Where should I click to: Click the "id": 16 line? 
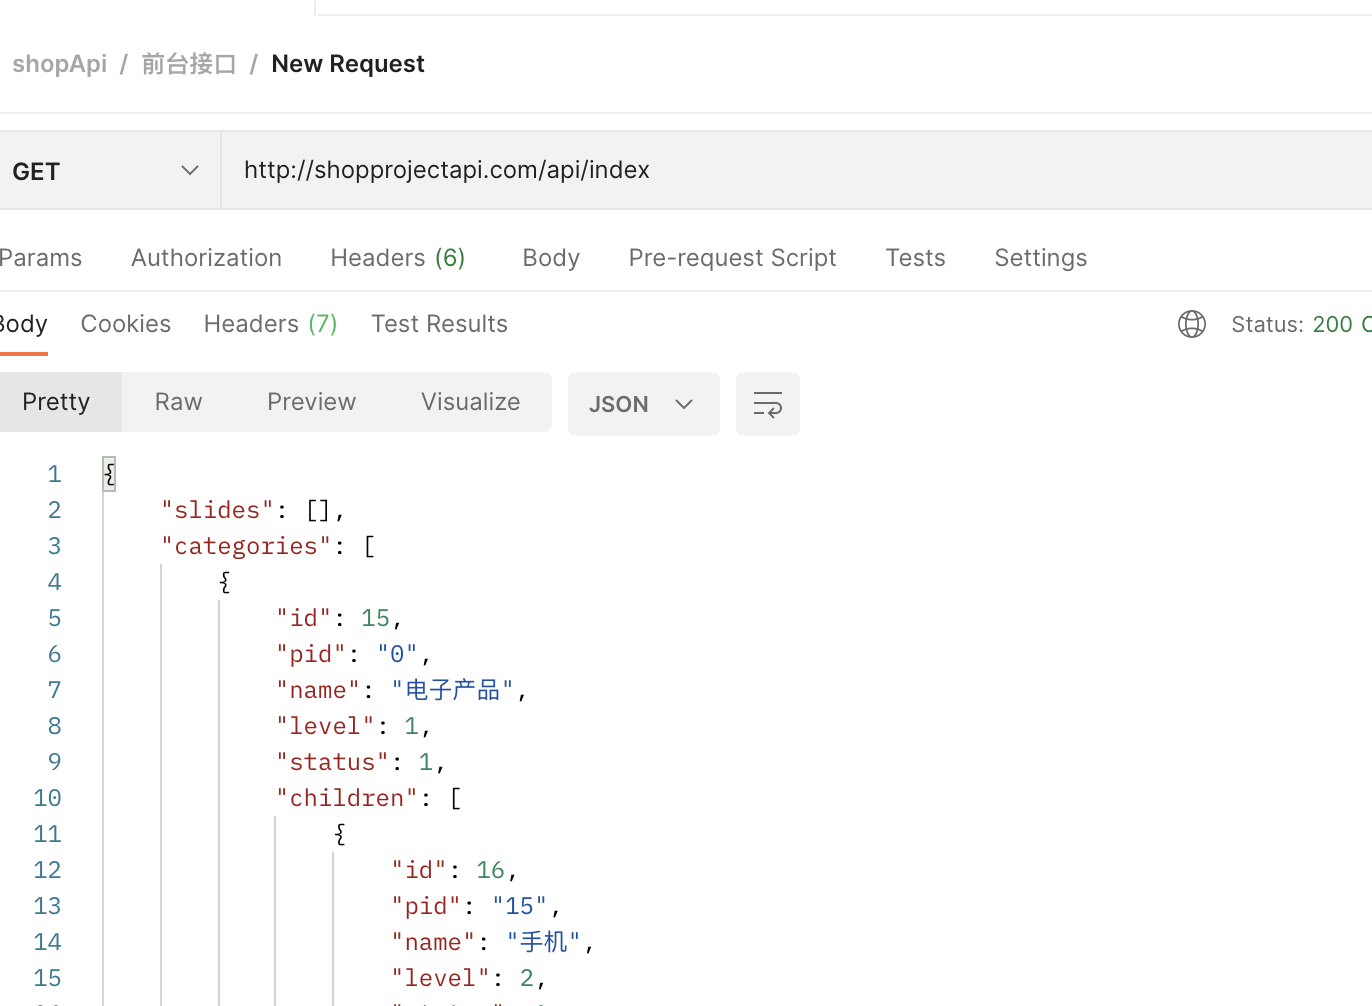(454, 870)
